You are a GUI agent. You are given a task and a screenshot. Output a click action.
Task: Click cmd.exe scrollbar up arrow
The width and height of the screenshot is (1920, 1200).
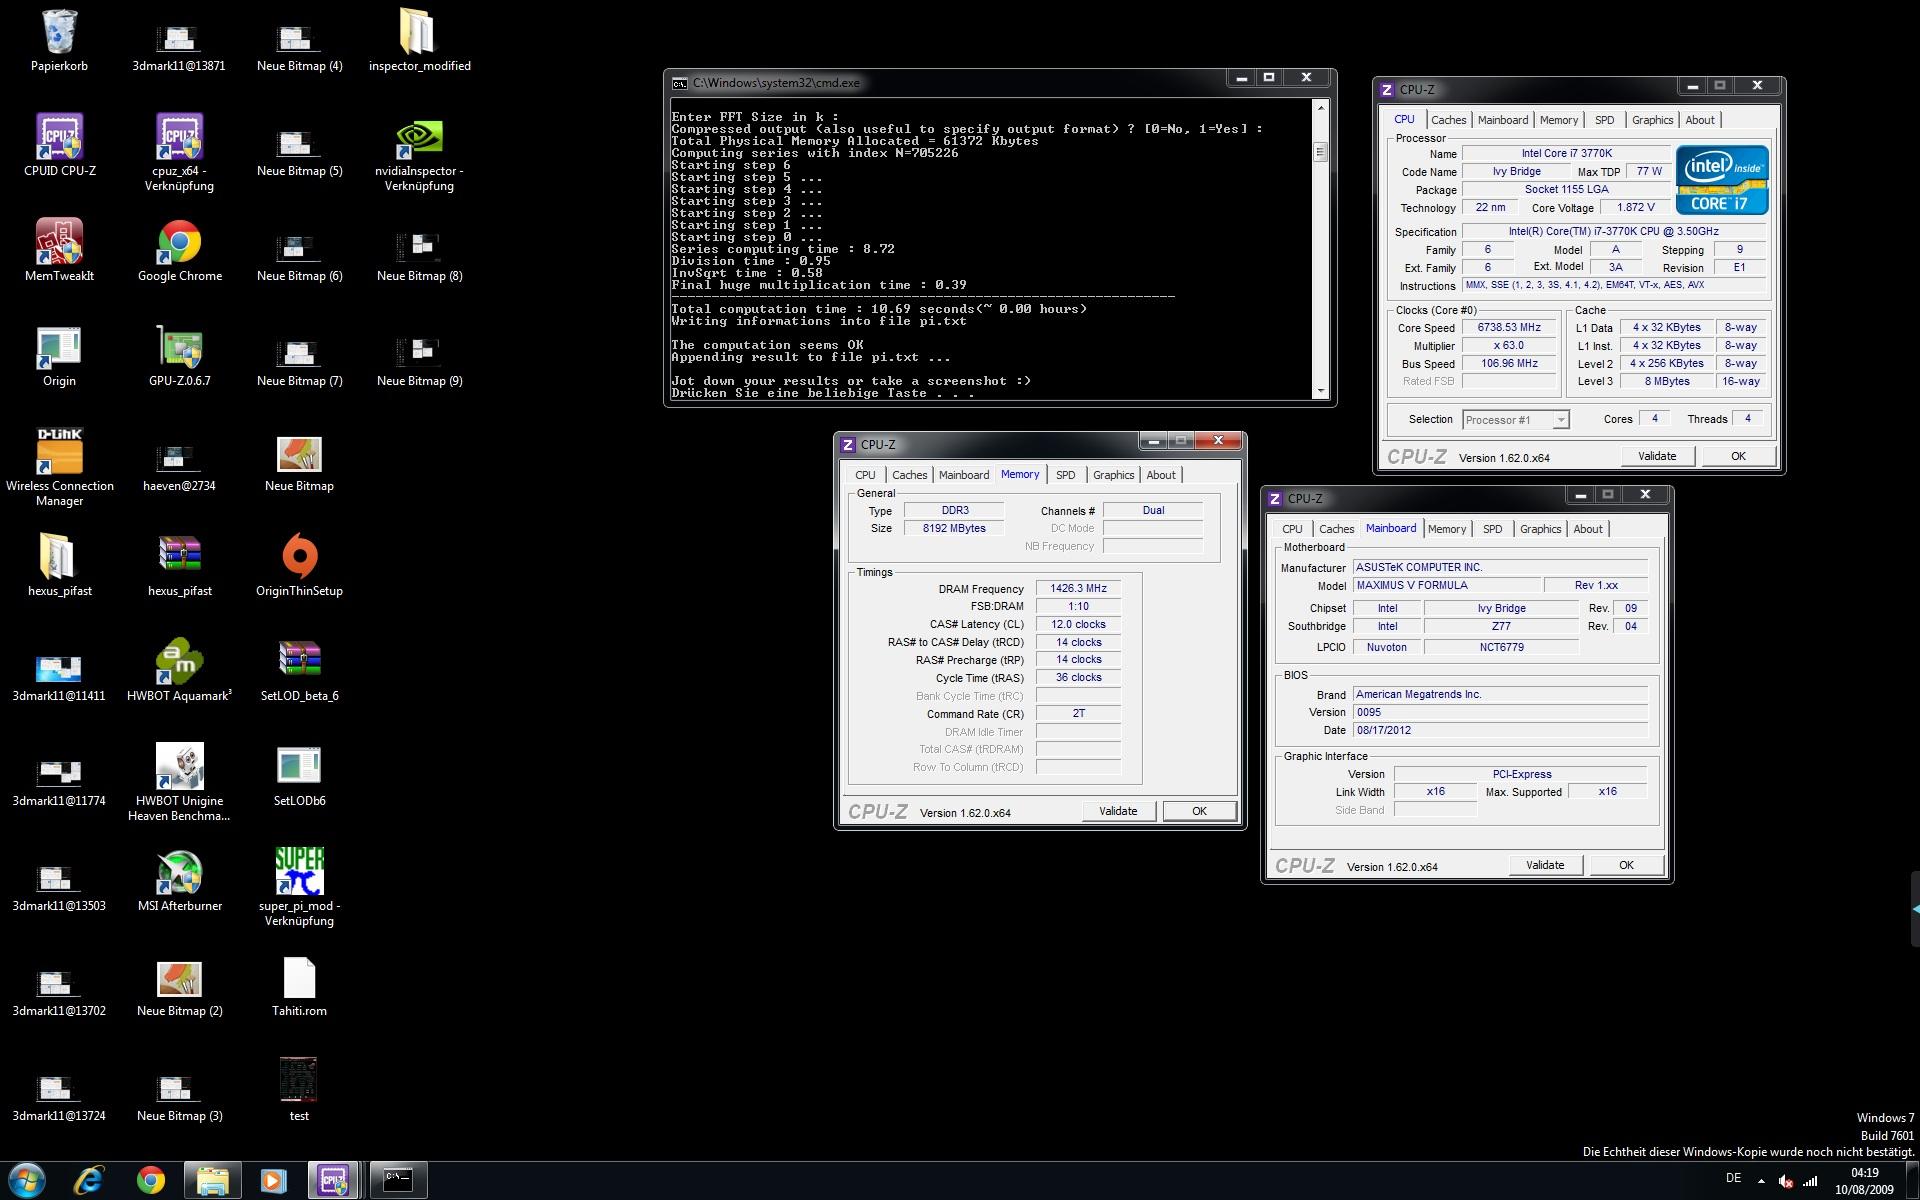click(x=1320, y=107)
